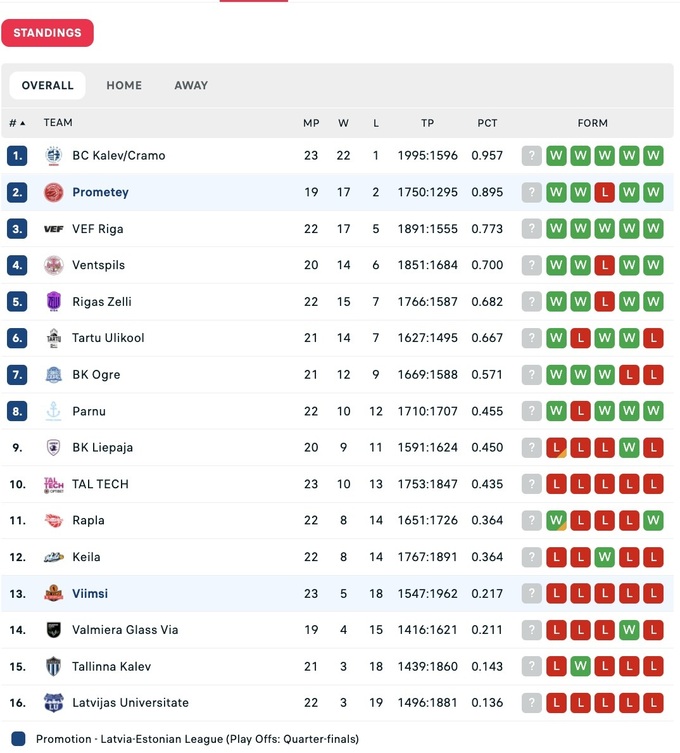Click the TAL TECH team logo
Image resolution: width=680 pixels, height=753 pixels.
pos(53,484)
